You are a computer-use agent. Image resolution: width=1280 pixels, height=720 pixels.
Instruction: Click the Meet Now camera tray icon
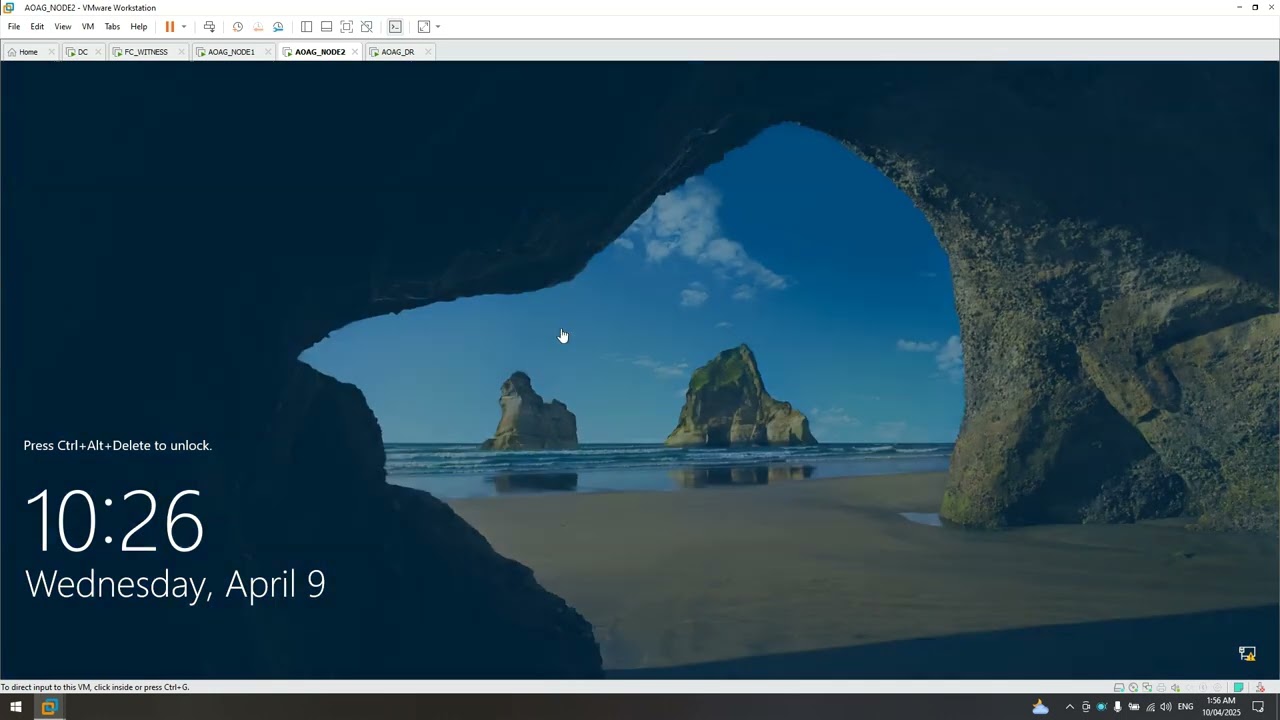pyautogui.click(x=1086, y=707)
